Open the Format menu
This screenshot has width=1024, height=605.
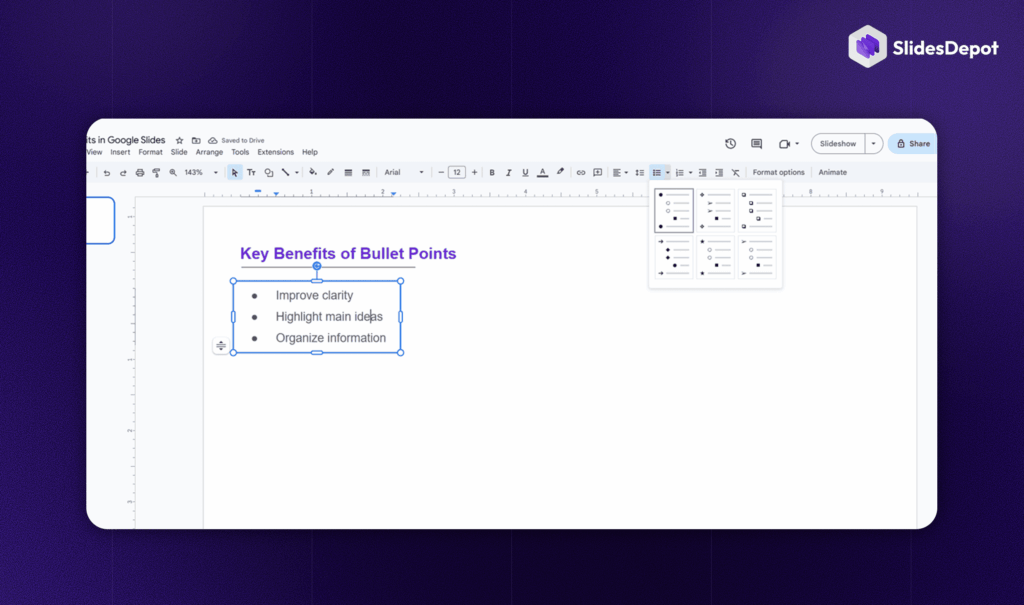(x=150, y=152)
